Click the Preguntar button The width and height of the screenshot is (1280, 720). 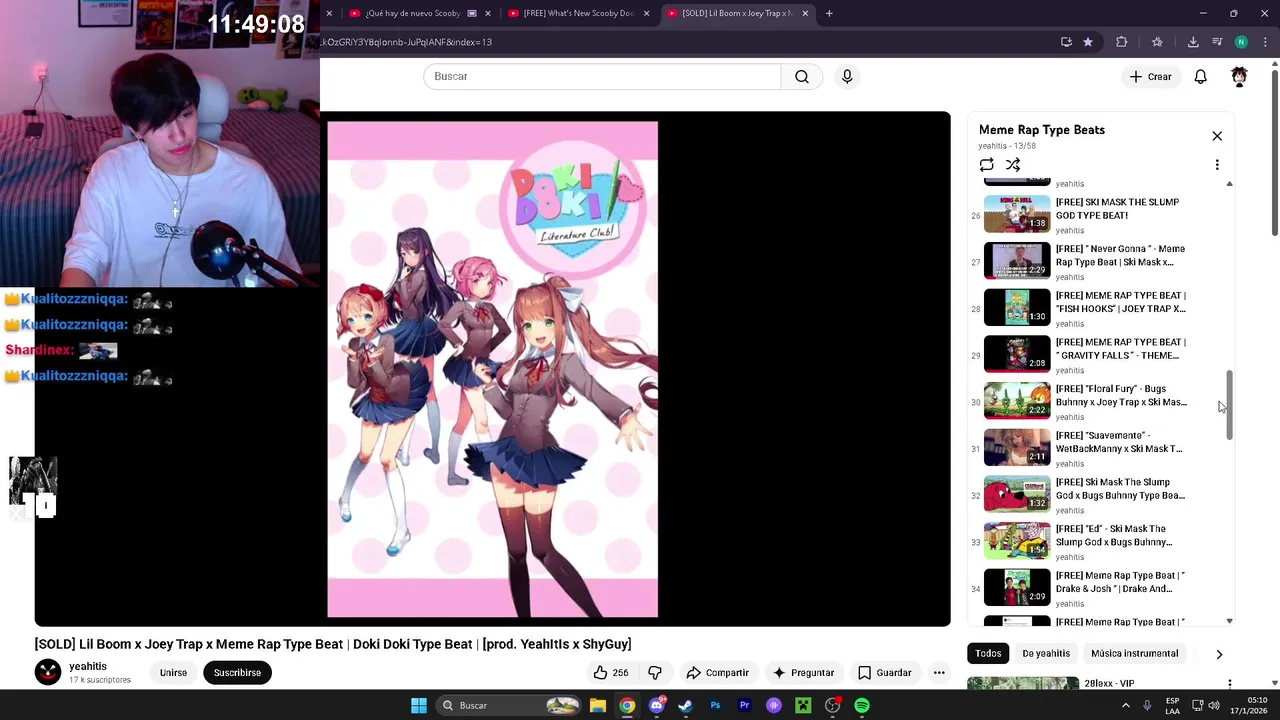pos(803,673)
